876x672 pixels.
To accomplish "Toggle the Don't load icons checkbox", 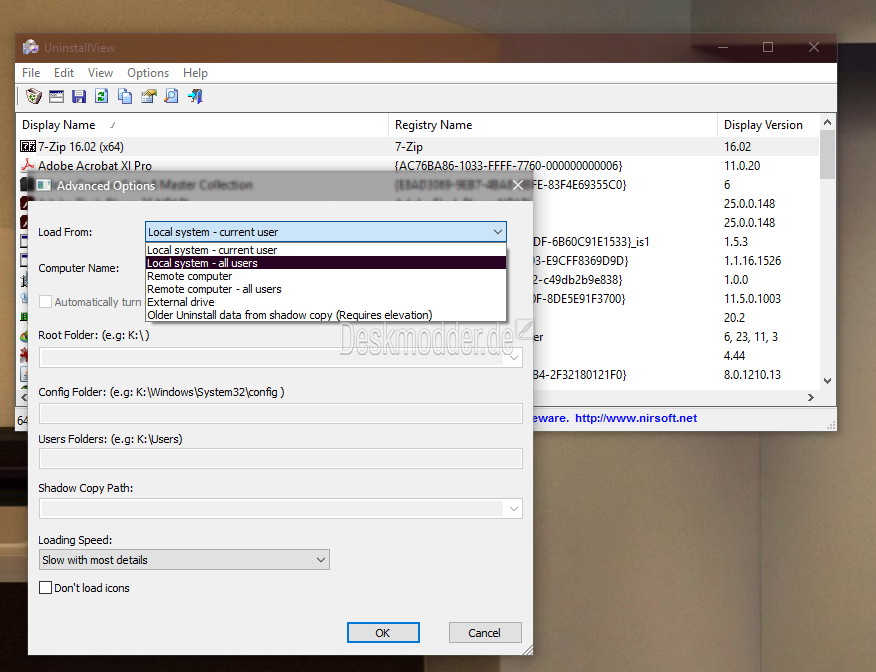I will 45,588.
